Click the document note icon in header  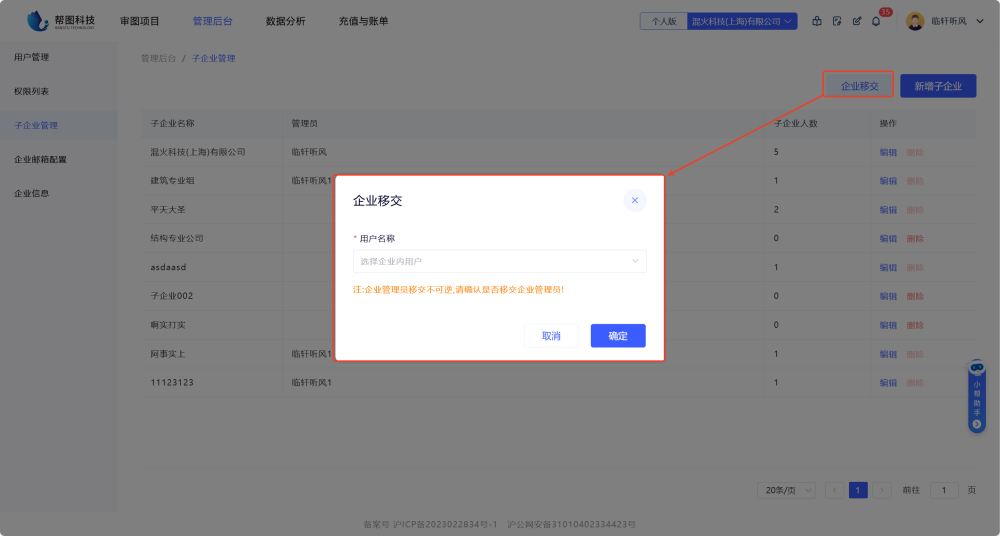pos(837,21)
